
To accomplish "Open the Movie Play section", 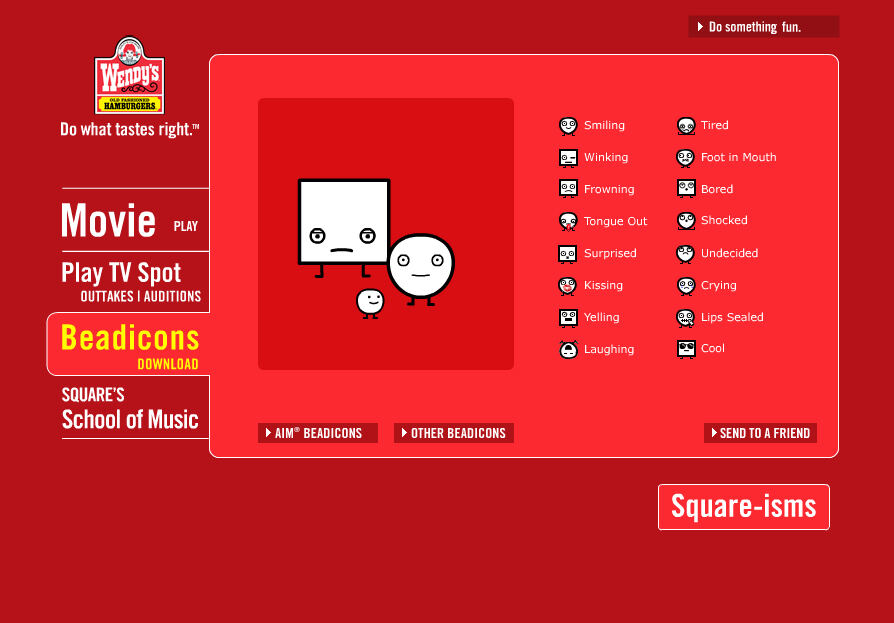I will click(129, 220).
